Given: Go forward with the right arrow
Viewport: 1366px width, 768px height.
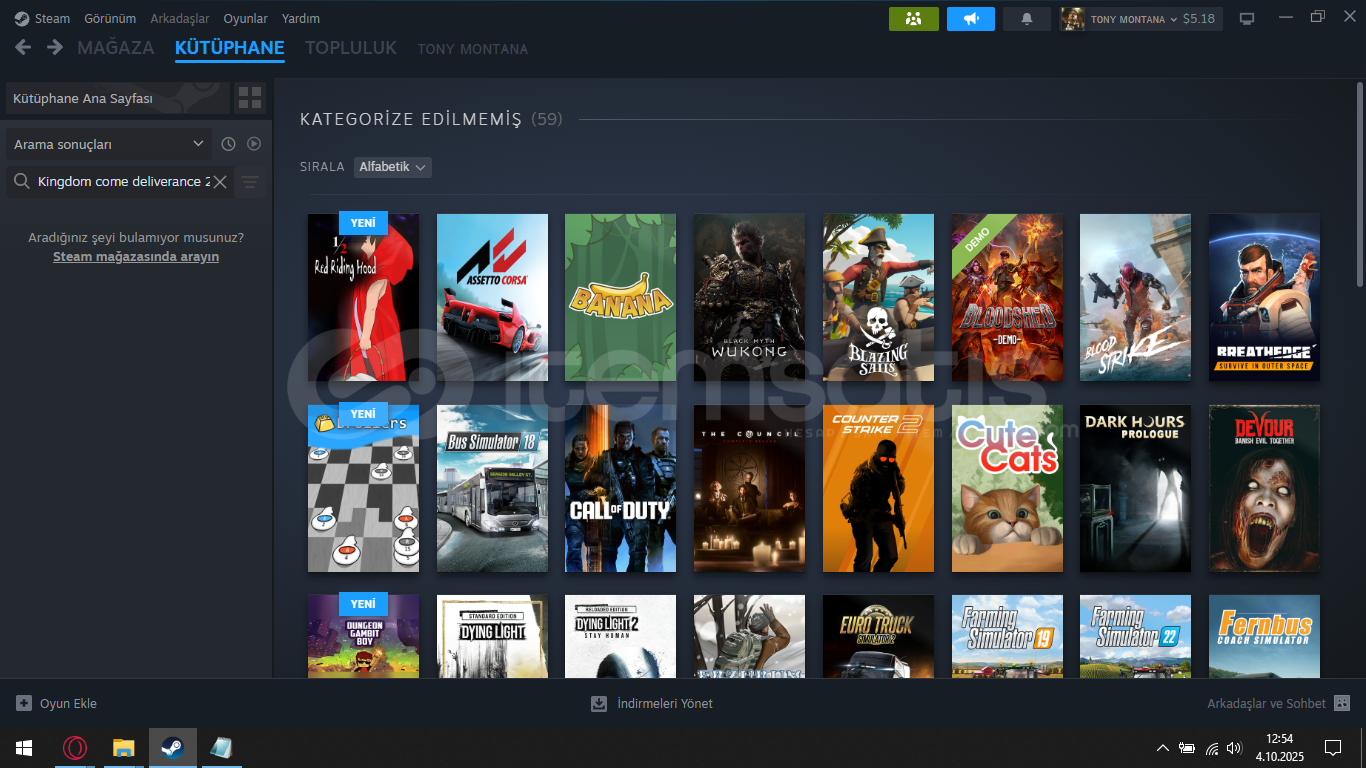Looking at the screenshot, I should pos(55,47).
